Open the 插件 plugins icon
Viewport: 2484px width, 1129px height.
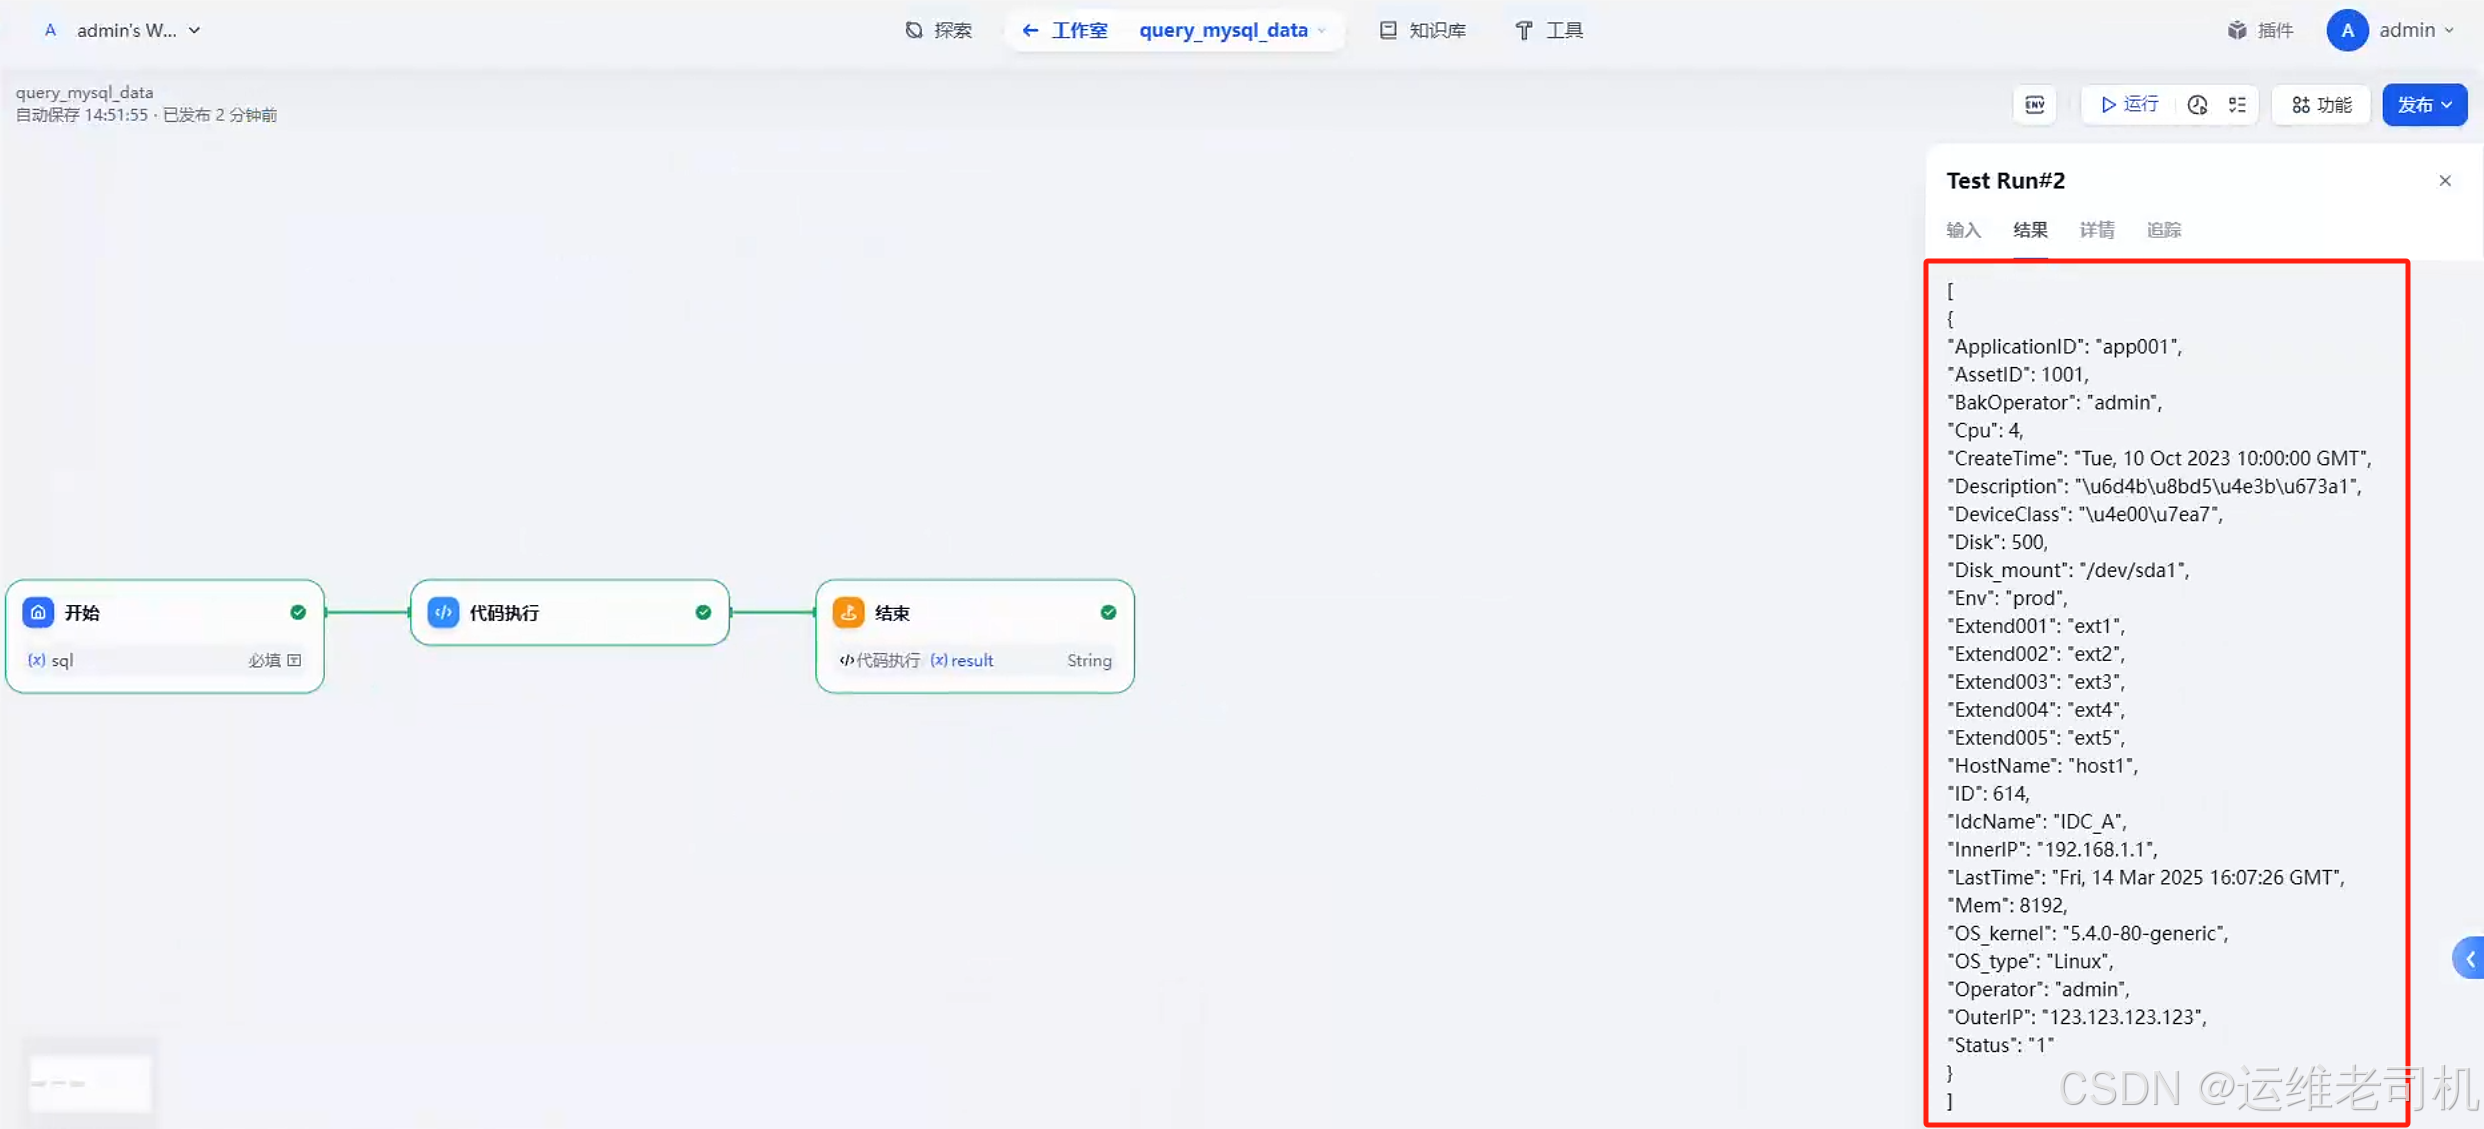(x=2237, y=30)
